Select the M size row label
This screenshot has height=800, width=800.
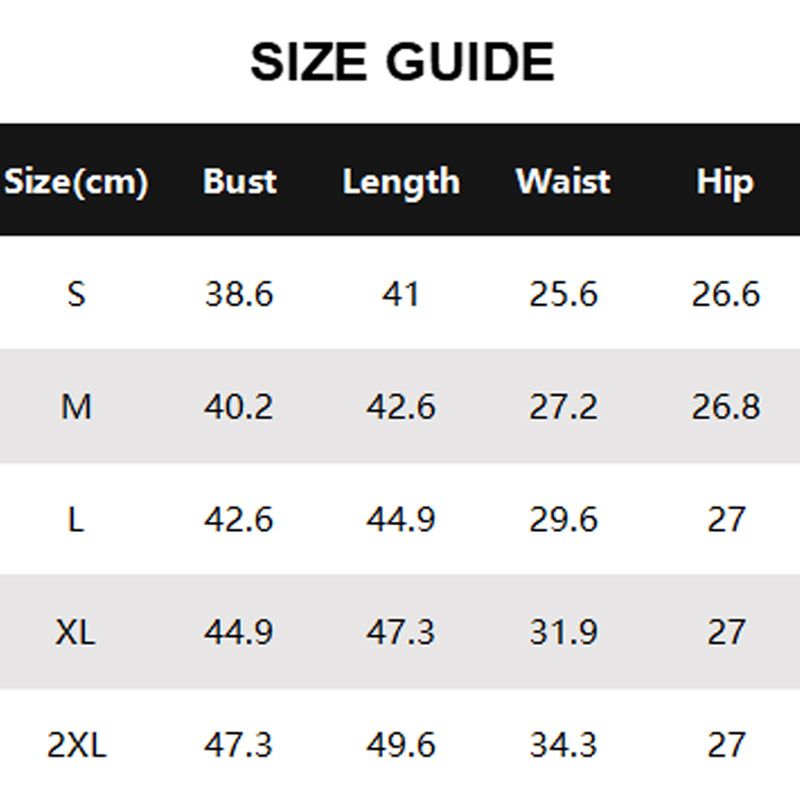point(76,407)
